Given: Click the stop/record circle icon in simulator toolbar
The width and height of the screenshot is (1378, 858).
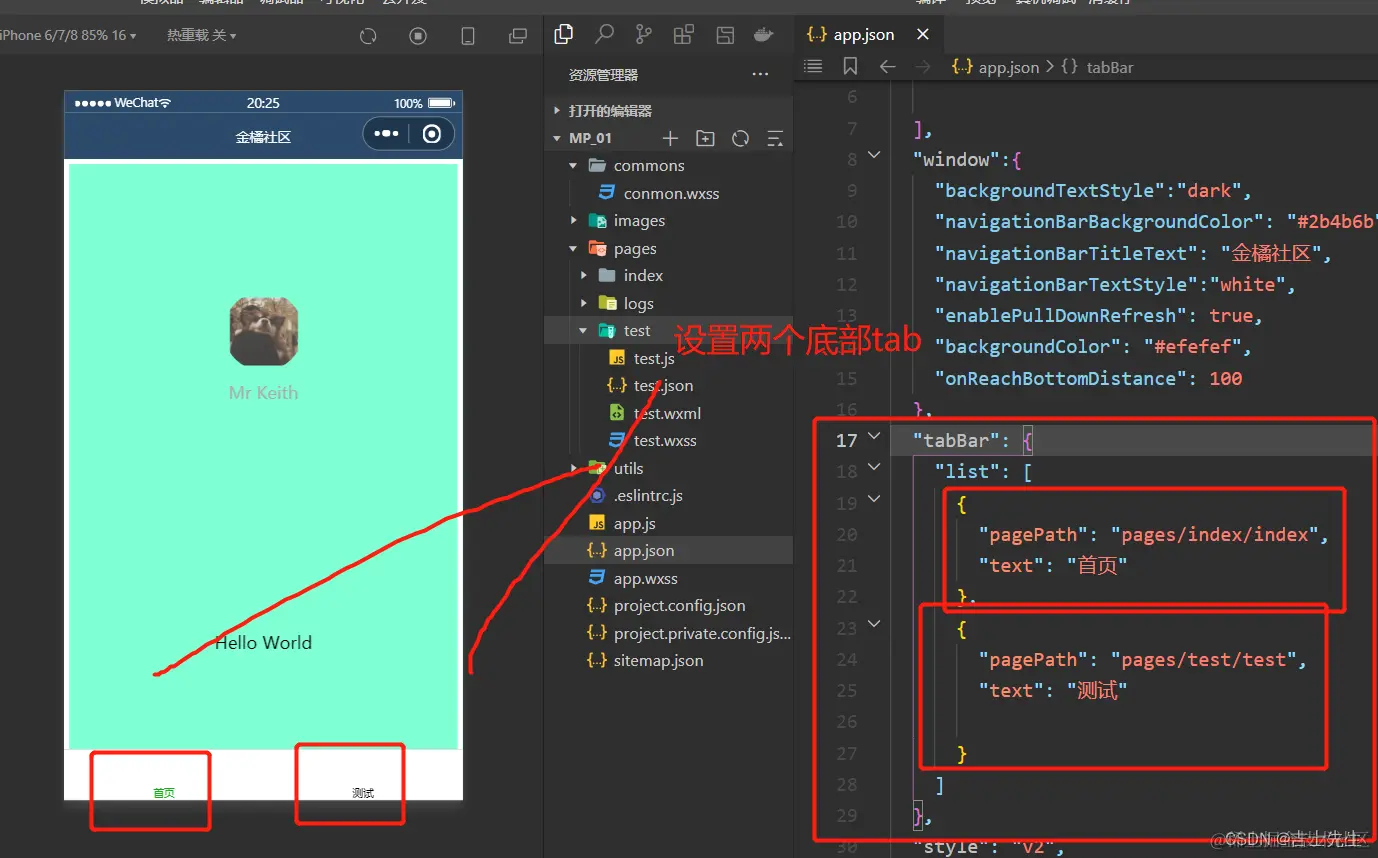Looking at the screenshot, I should point(418,36).
